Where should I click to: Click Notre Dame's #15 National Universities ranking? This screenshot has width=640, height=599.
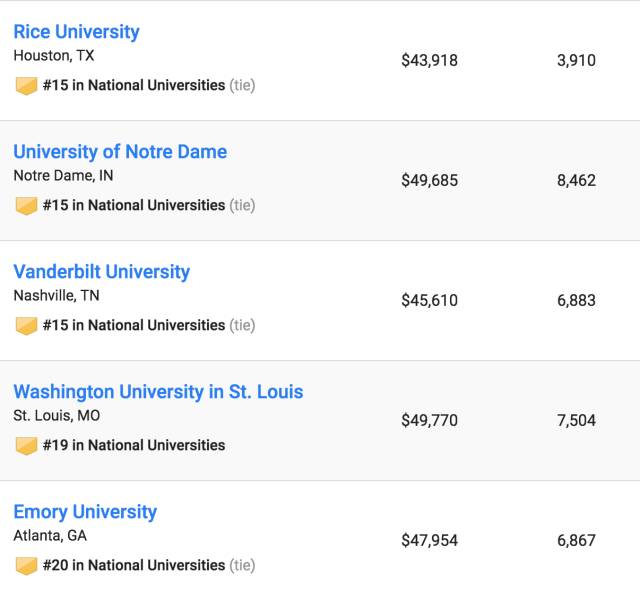point(134,206)
